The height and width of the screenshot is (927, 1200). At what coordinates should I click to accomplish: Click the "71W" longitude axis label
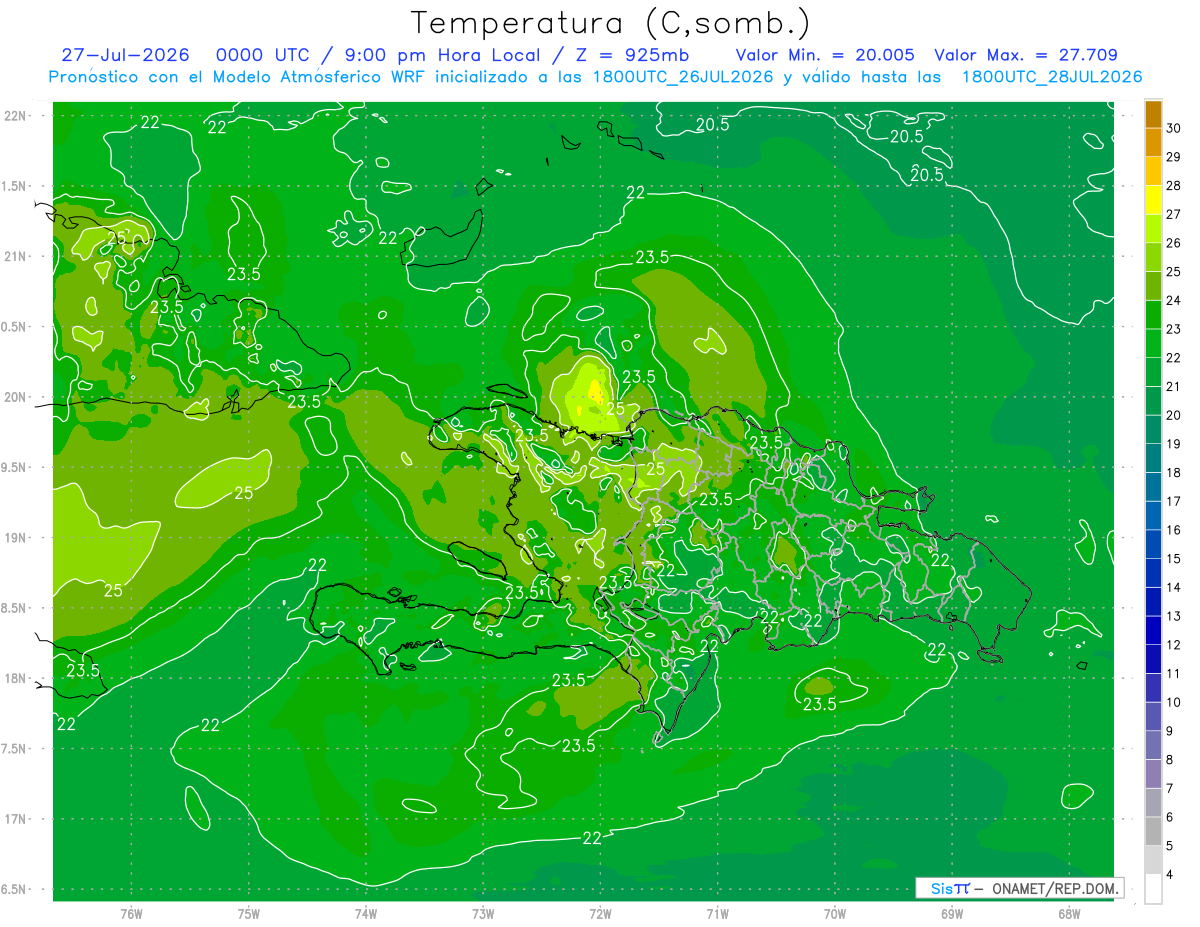[716, 913]
